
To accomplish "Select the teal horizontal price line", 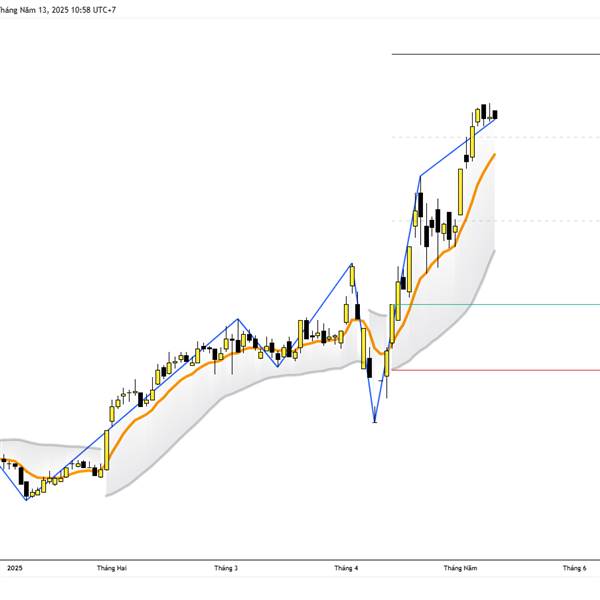I will [496, 305].
